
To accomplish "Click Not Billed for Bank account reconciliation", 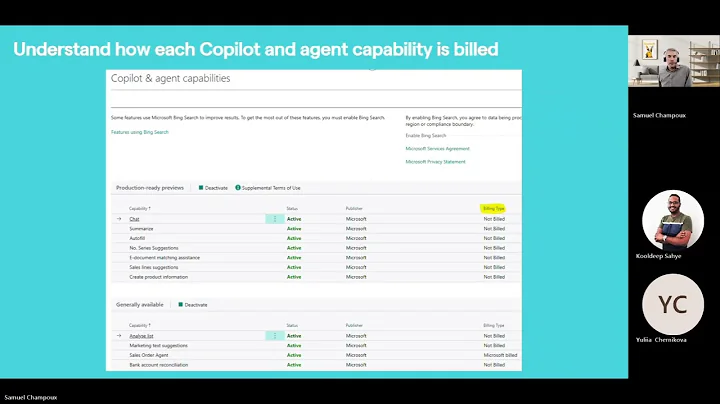I will [494, 365].
